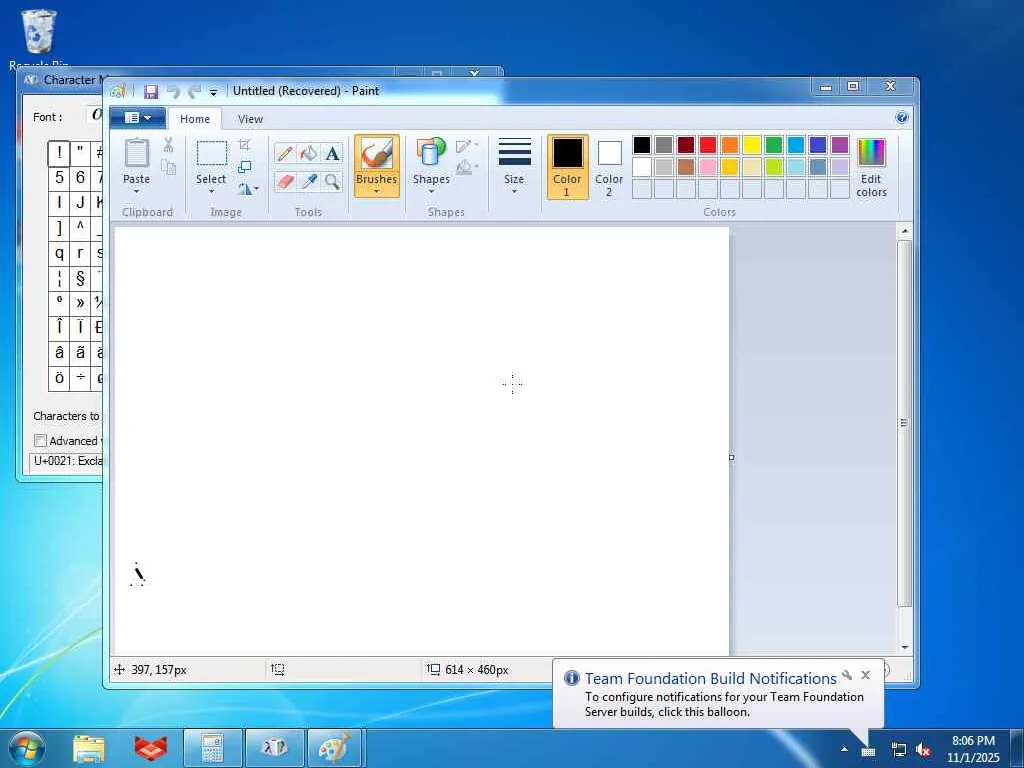
Task: Select the exclamation mark cell in Character Map
Action: pyautogui.click(x=59, y=153)
